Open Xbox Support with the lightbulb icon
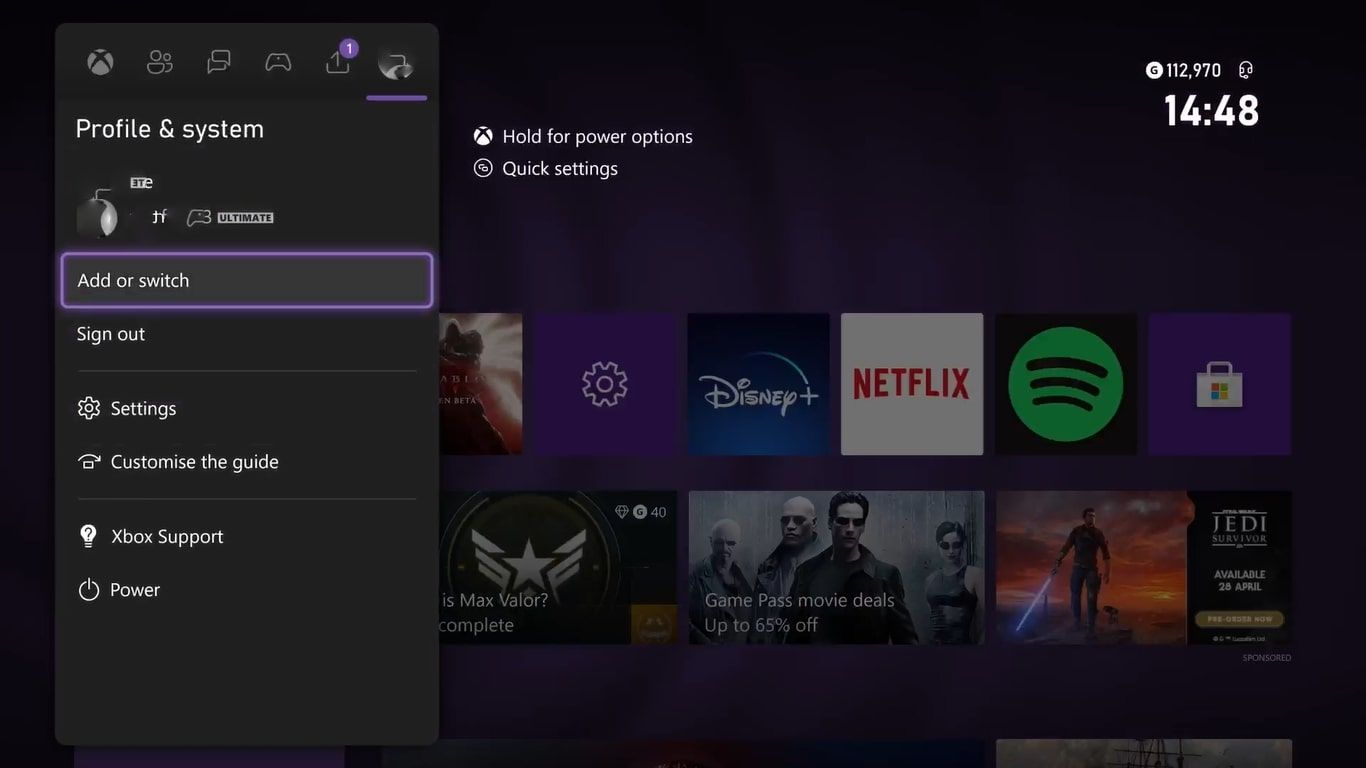This screenshot has height=768, width=1366. 88,536
